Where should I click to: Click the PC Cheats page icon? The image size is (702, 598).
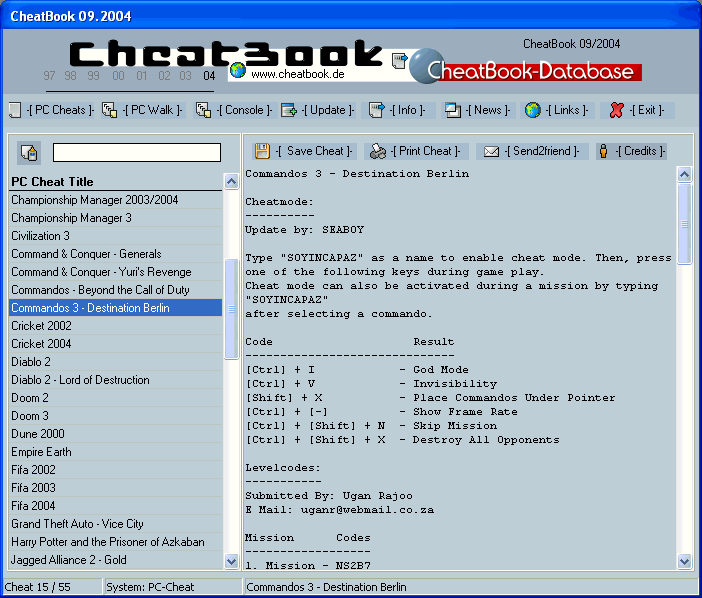[x=15, y=110]
